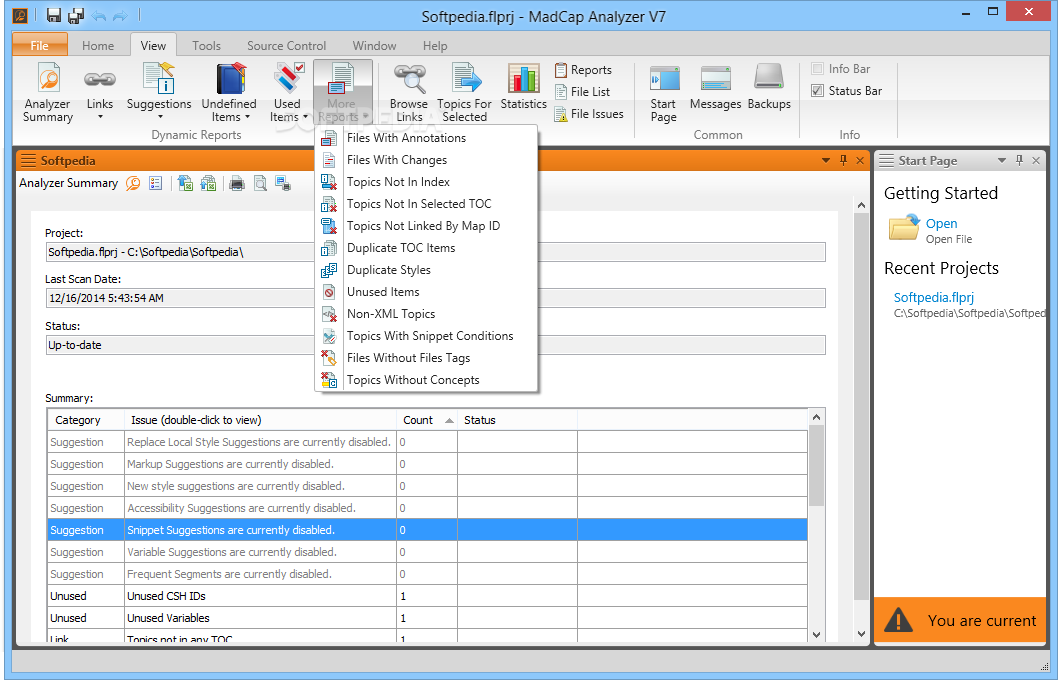Switch to the Home ribbon tab
Viewport: 1058px width, 680px height.
[98, 45]
